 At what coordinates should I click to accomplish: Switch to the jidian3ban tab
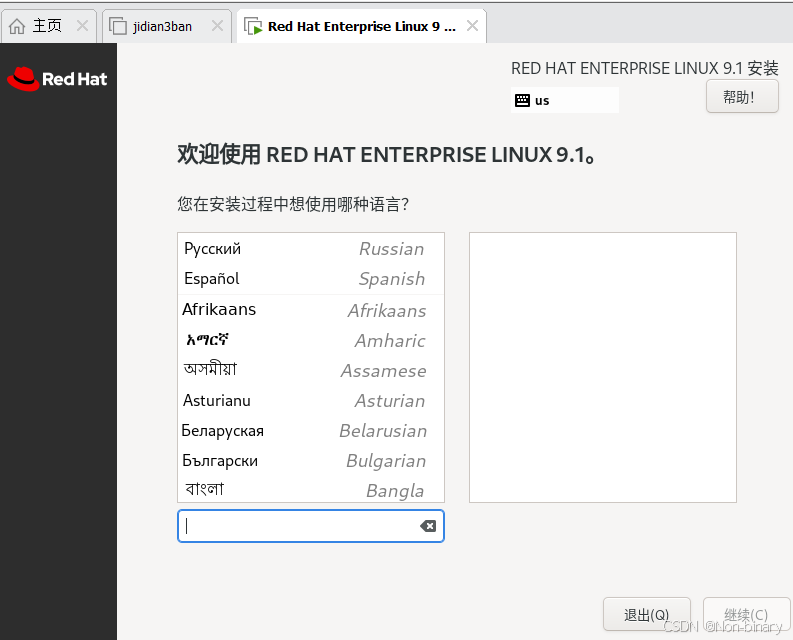167,26
